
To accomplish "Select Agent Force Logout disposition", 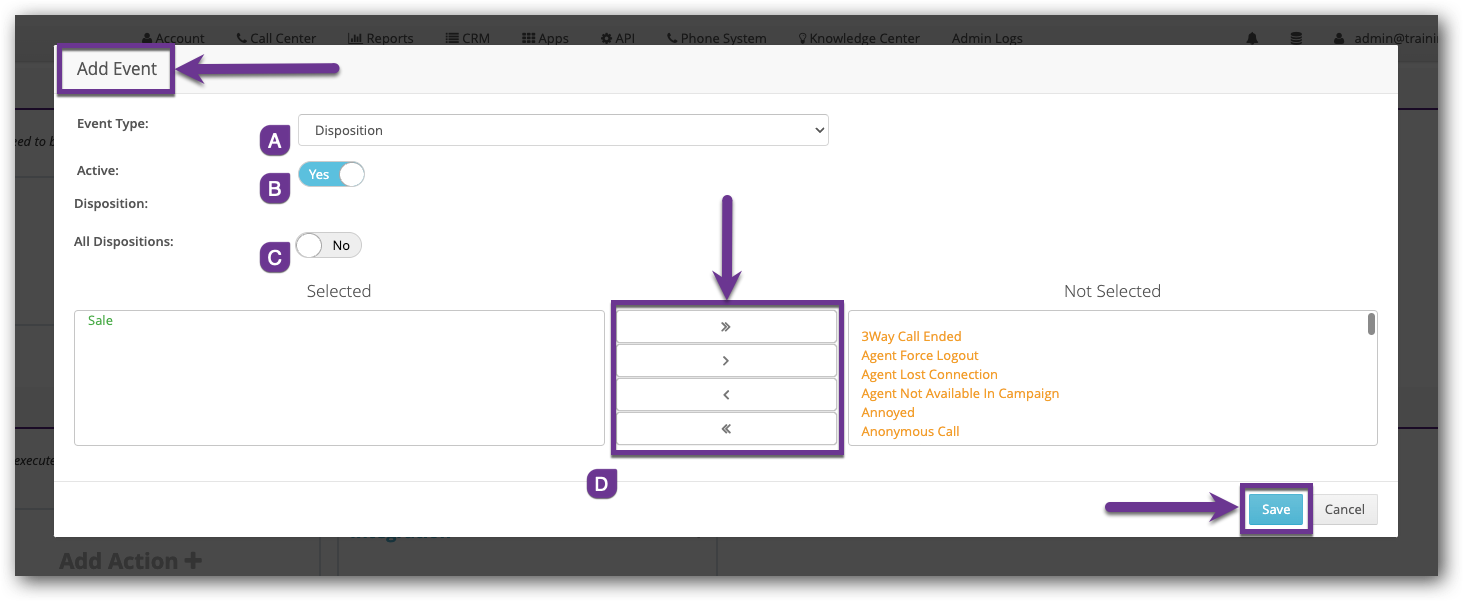I will point(920,356).
